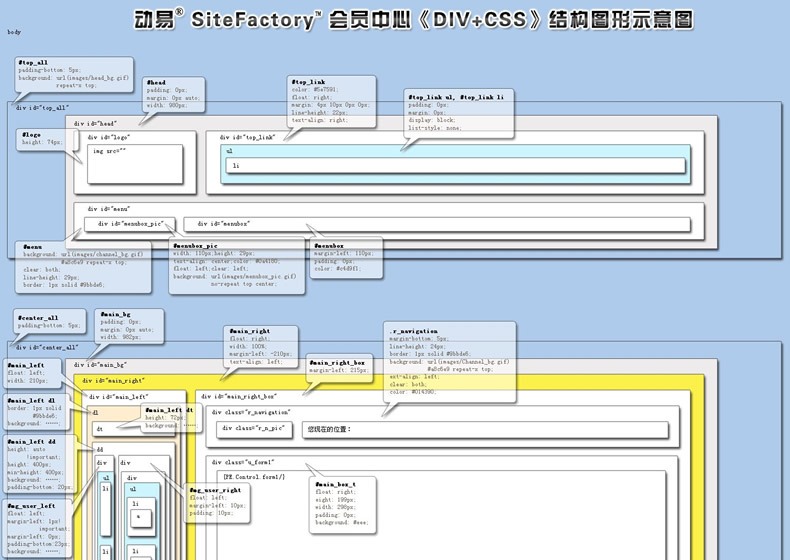The image size is (790, 560).
Task: Select the div id="menubox_pic" box
Action: [x=130, y=224]
